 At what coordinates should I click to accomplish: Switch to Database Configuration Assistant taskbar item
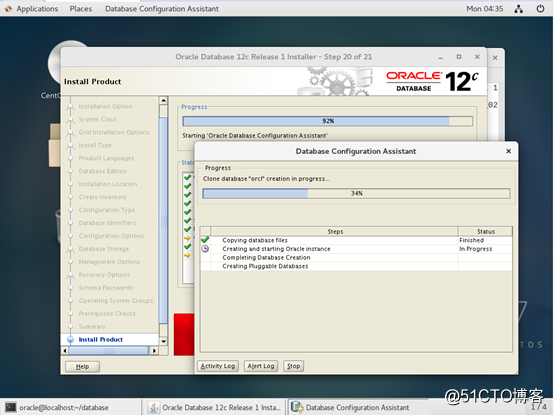[x=357, y=407]
